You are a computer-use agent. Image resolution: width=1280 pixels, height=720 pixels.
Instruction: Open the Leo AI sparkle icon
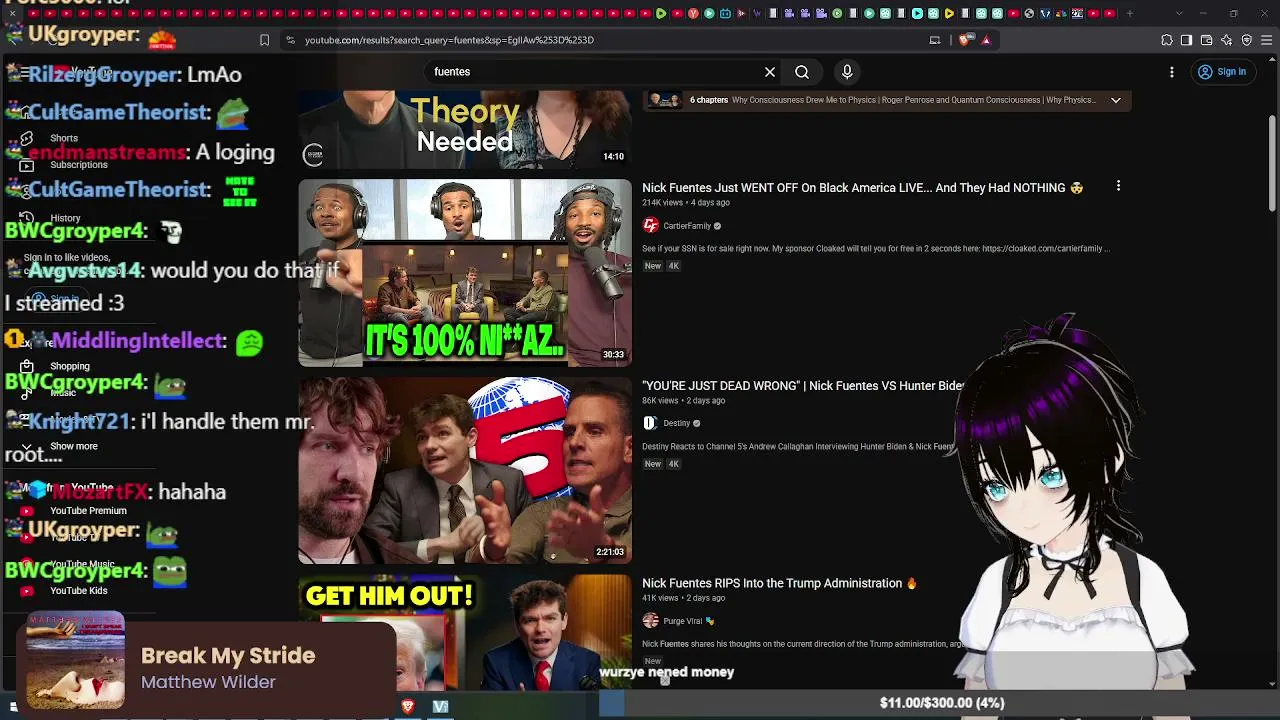(x=1227, y=40)
